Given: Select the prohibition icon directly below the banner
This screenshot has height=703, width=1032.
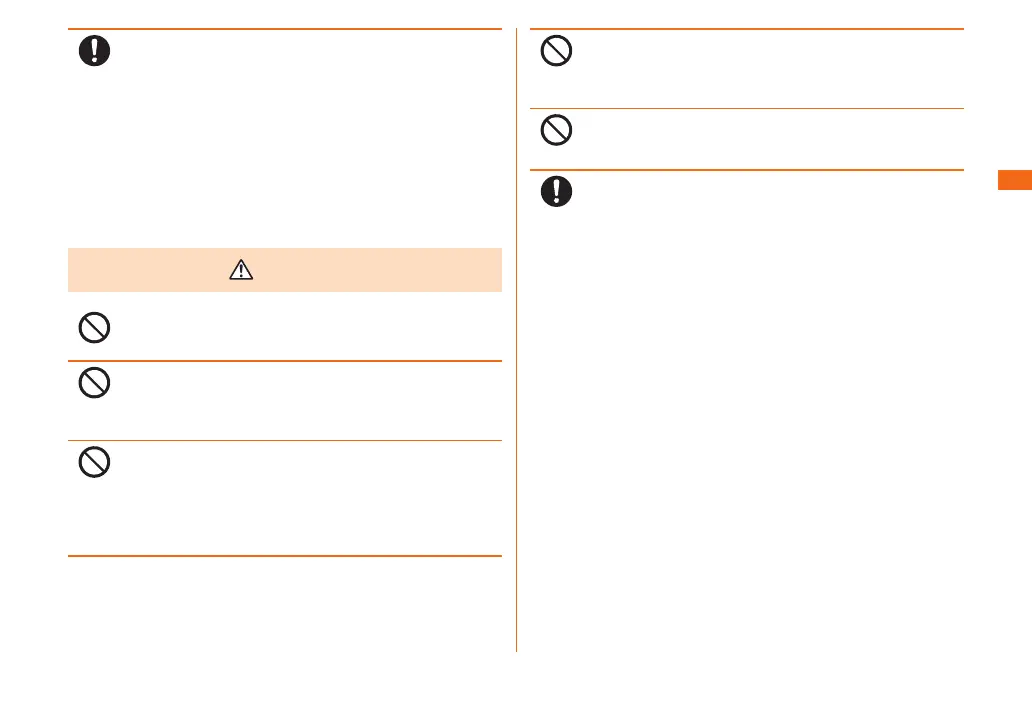Looking at the screenshot, I should click(x=94, y=328).
